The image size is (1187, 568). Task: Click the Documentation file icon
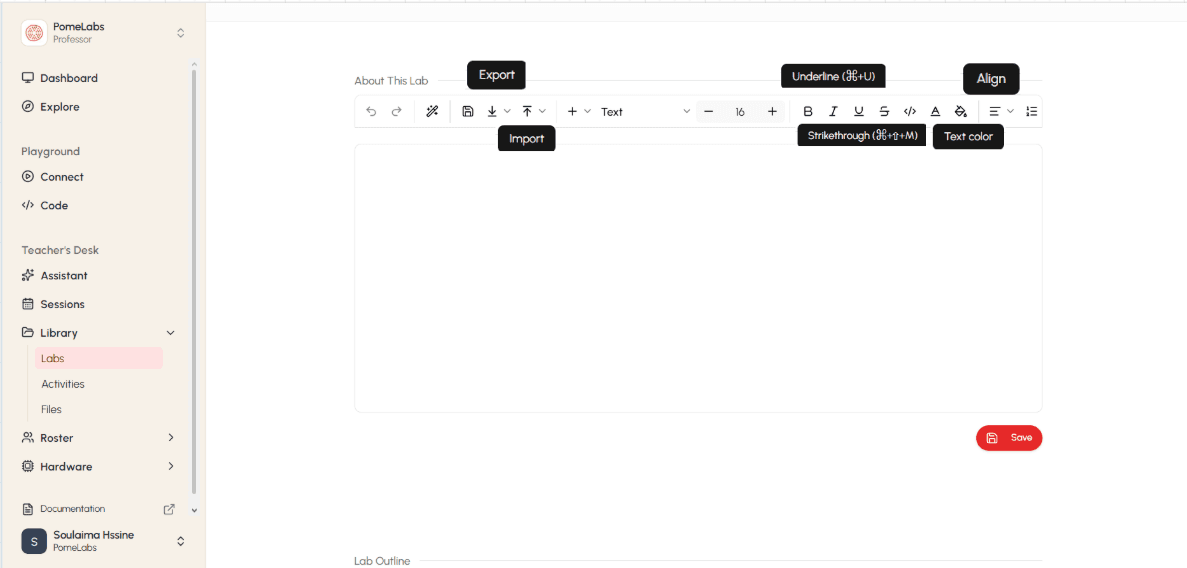click(x=28, y=509)
